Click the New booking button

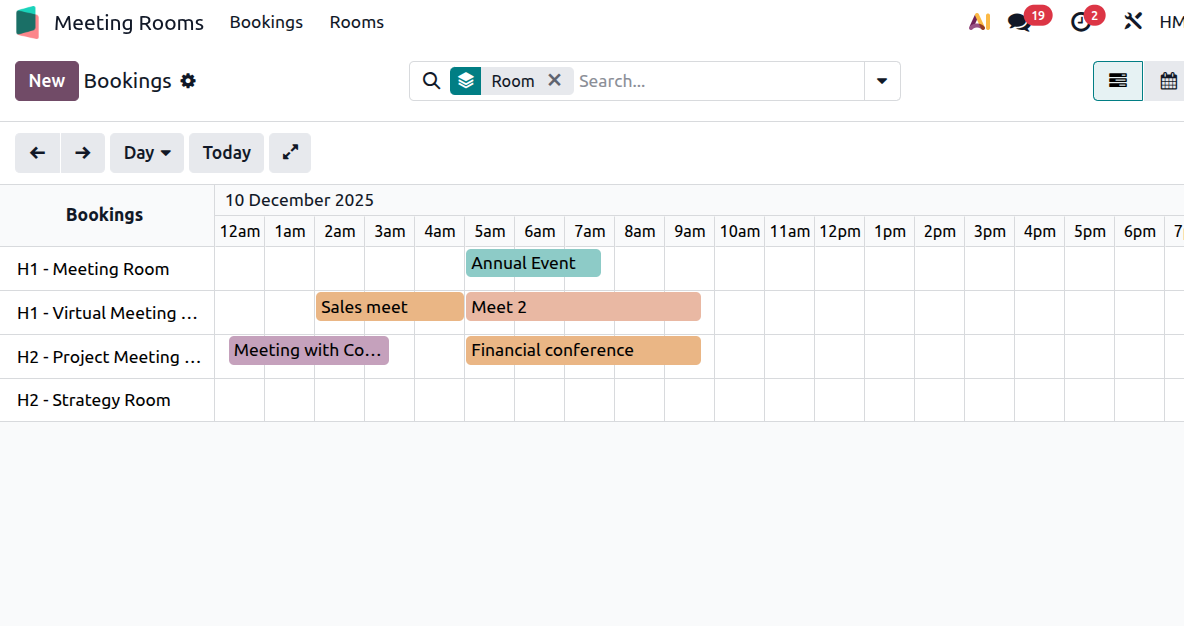(47, 81)
